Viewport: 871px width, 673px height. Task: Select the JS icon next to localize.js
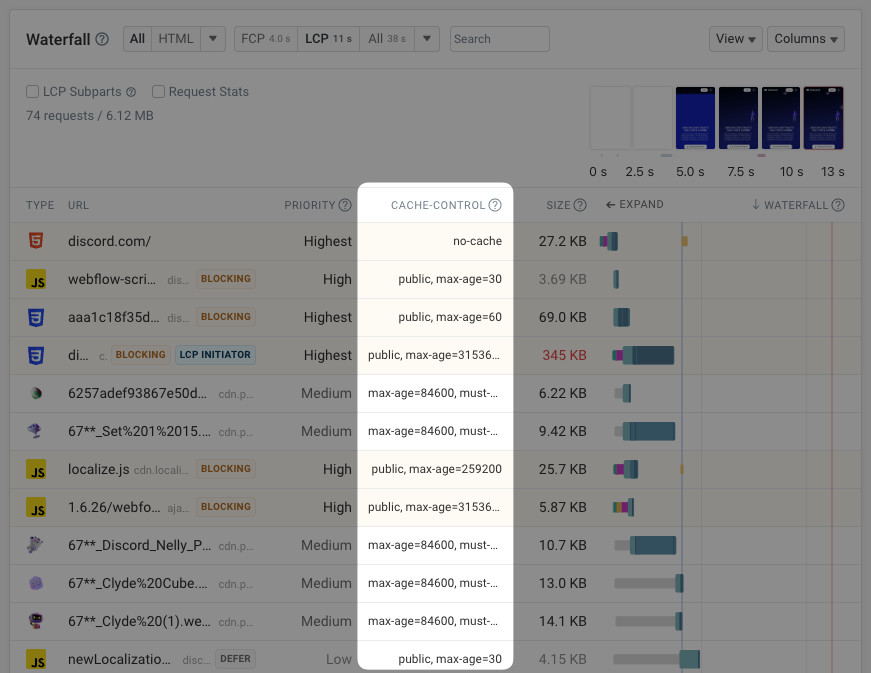point(37,469)
